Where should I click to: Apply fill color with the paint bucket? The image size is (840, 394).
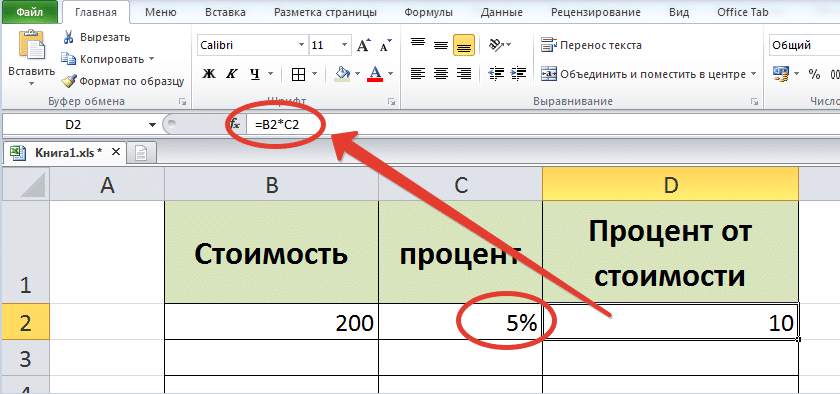coord(342,73)
